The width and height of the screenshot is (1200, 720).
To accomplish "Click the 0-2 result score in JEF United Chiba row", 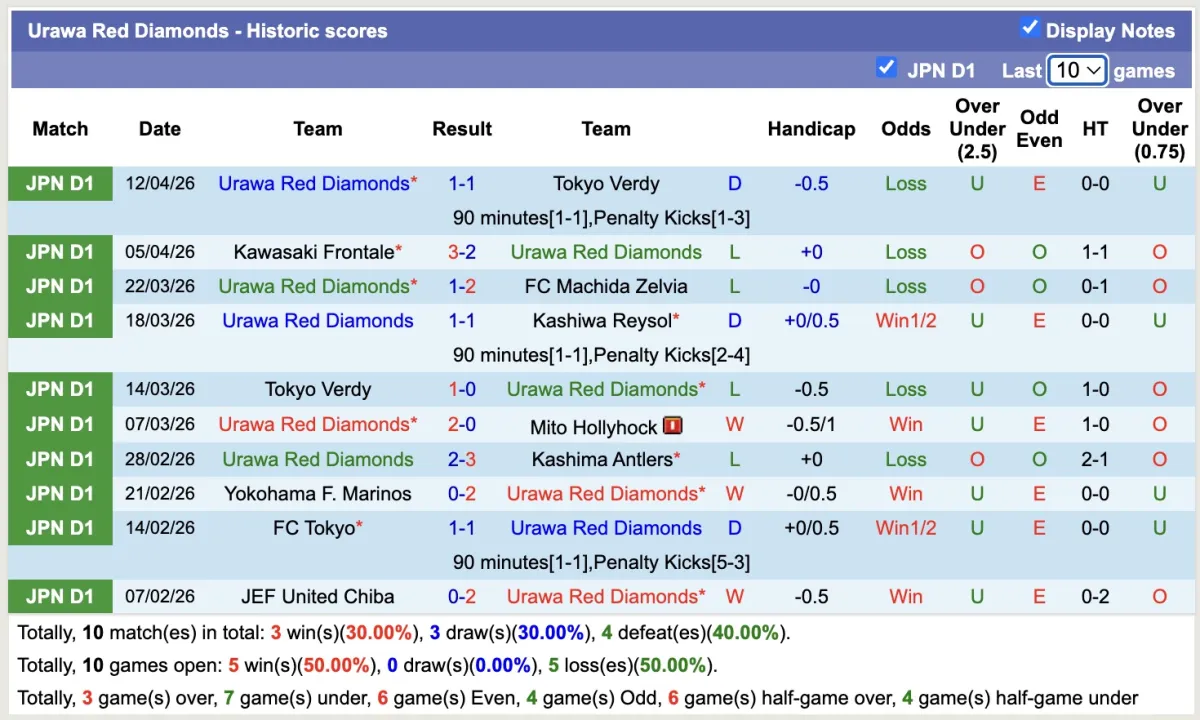I will pos(462,596).
